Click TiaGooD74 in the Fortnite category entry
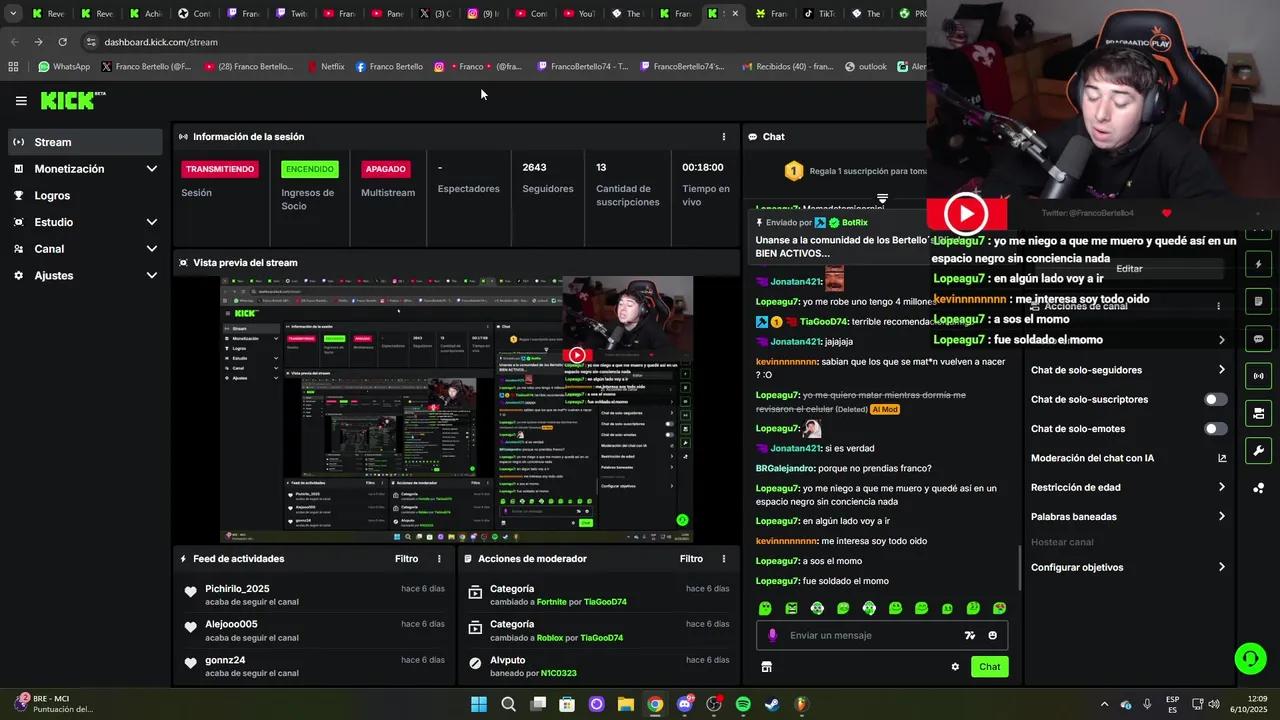Screen dimensions: 1280x720 point(605,602)
